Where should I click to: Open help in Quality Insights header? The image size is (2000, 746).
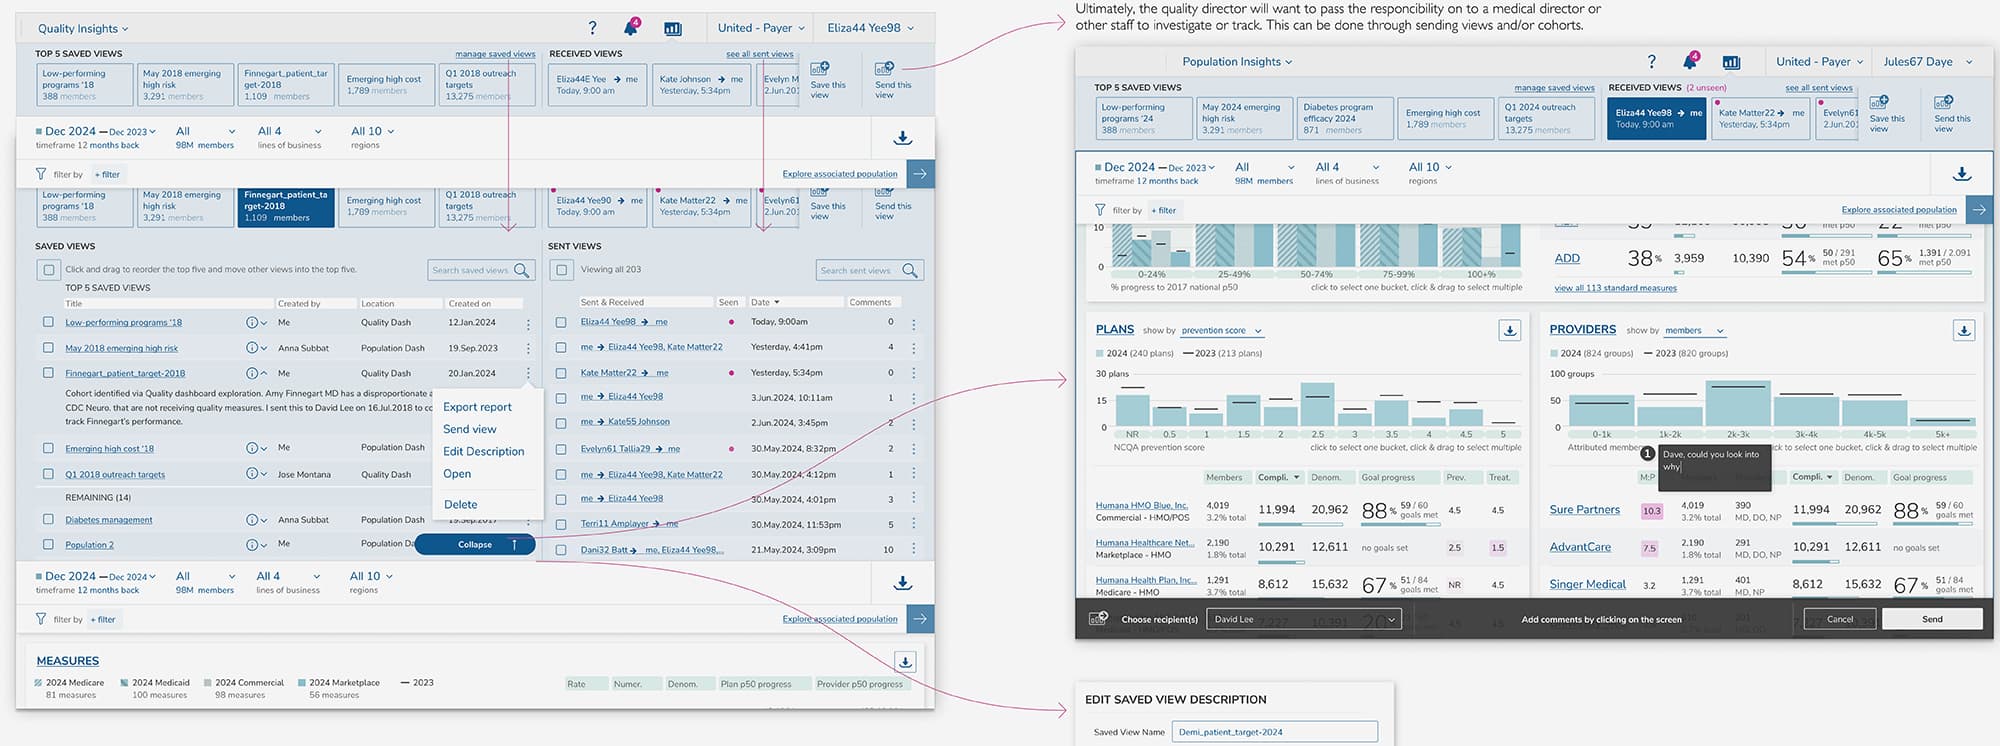point(592,28)
